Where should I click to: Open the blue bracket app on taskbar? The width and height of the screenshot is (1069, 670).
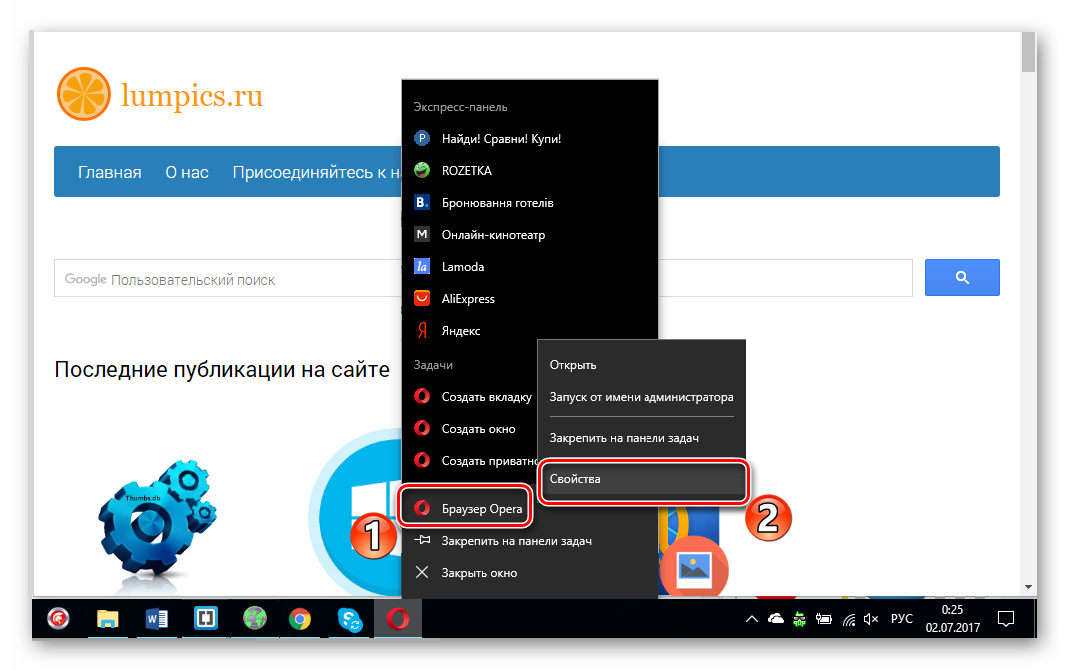point(206,619)
